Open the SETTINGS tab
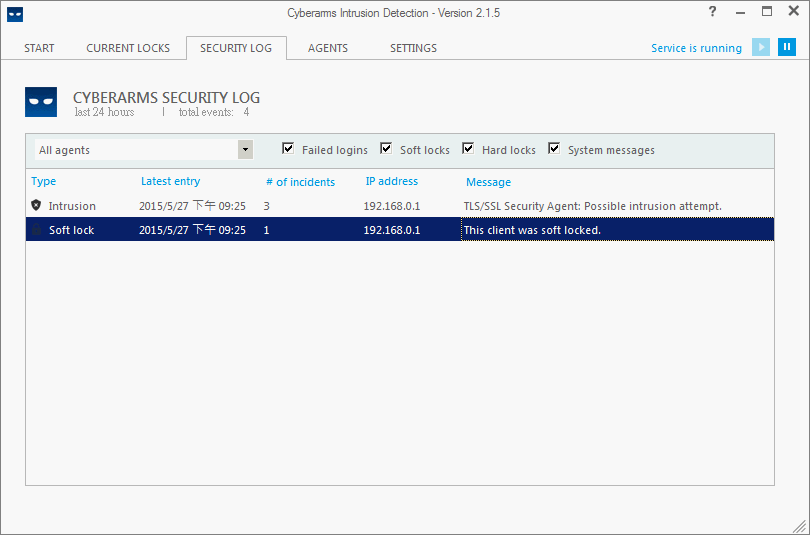 click(x=413, y=48)
